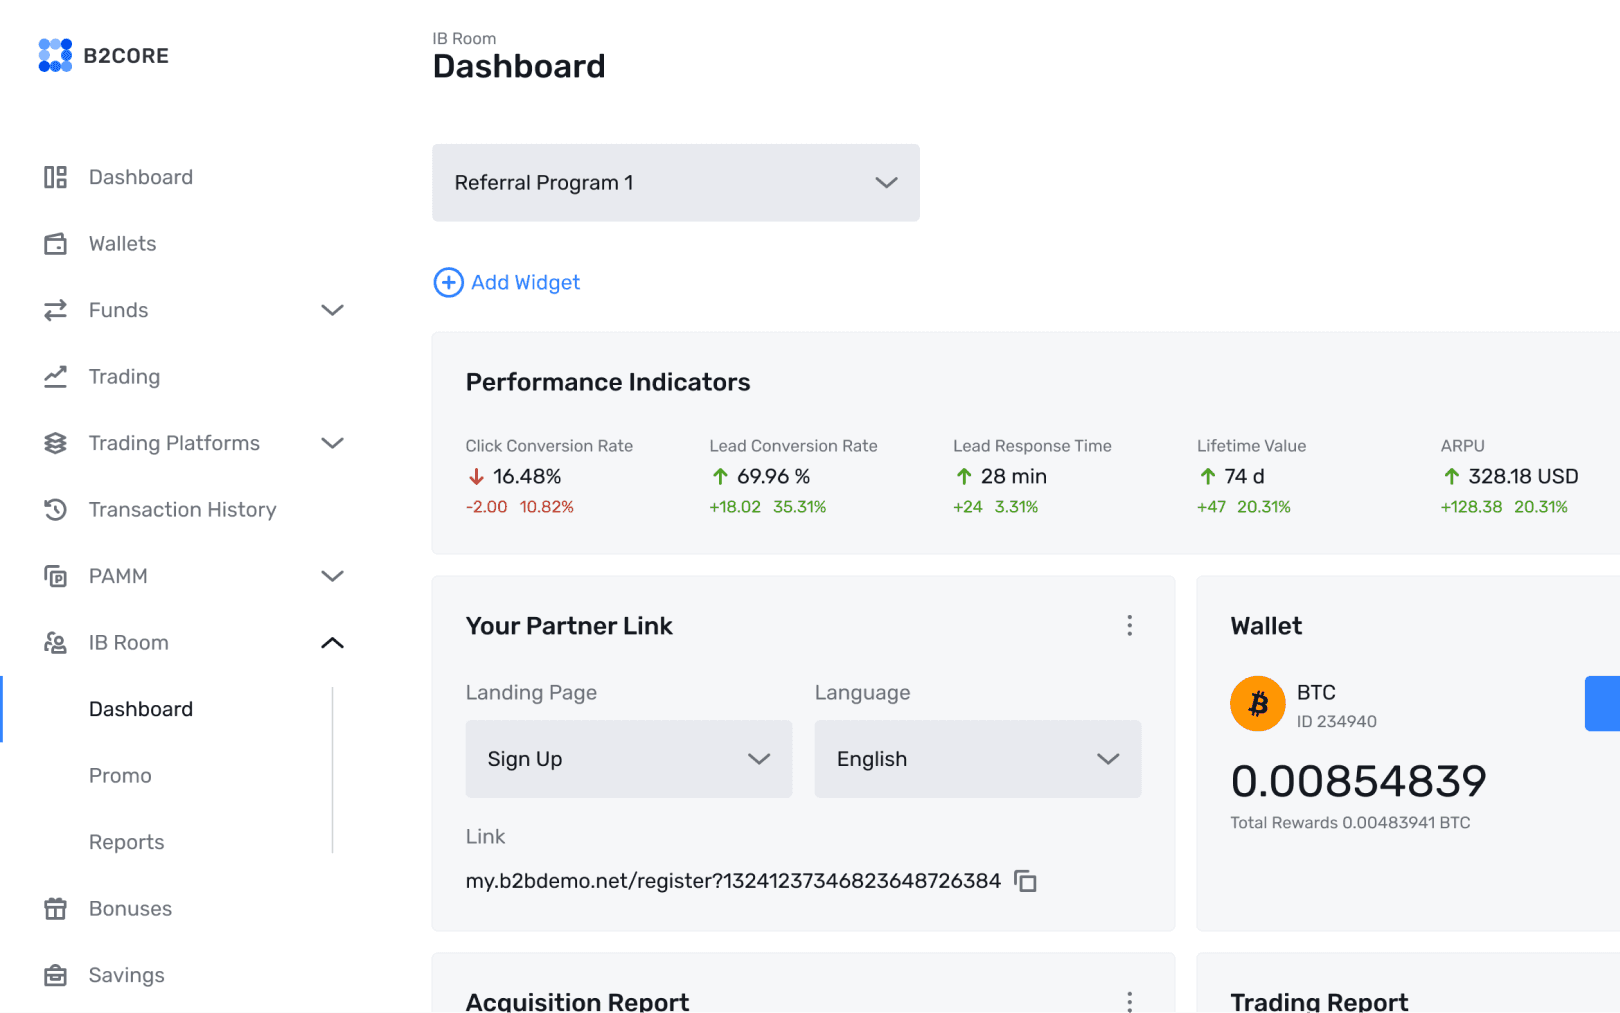Click the Transaction History clock icon
Image resolution: width=1620 pixels, height=1013 pixels.
coord(55,510)
